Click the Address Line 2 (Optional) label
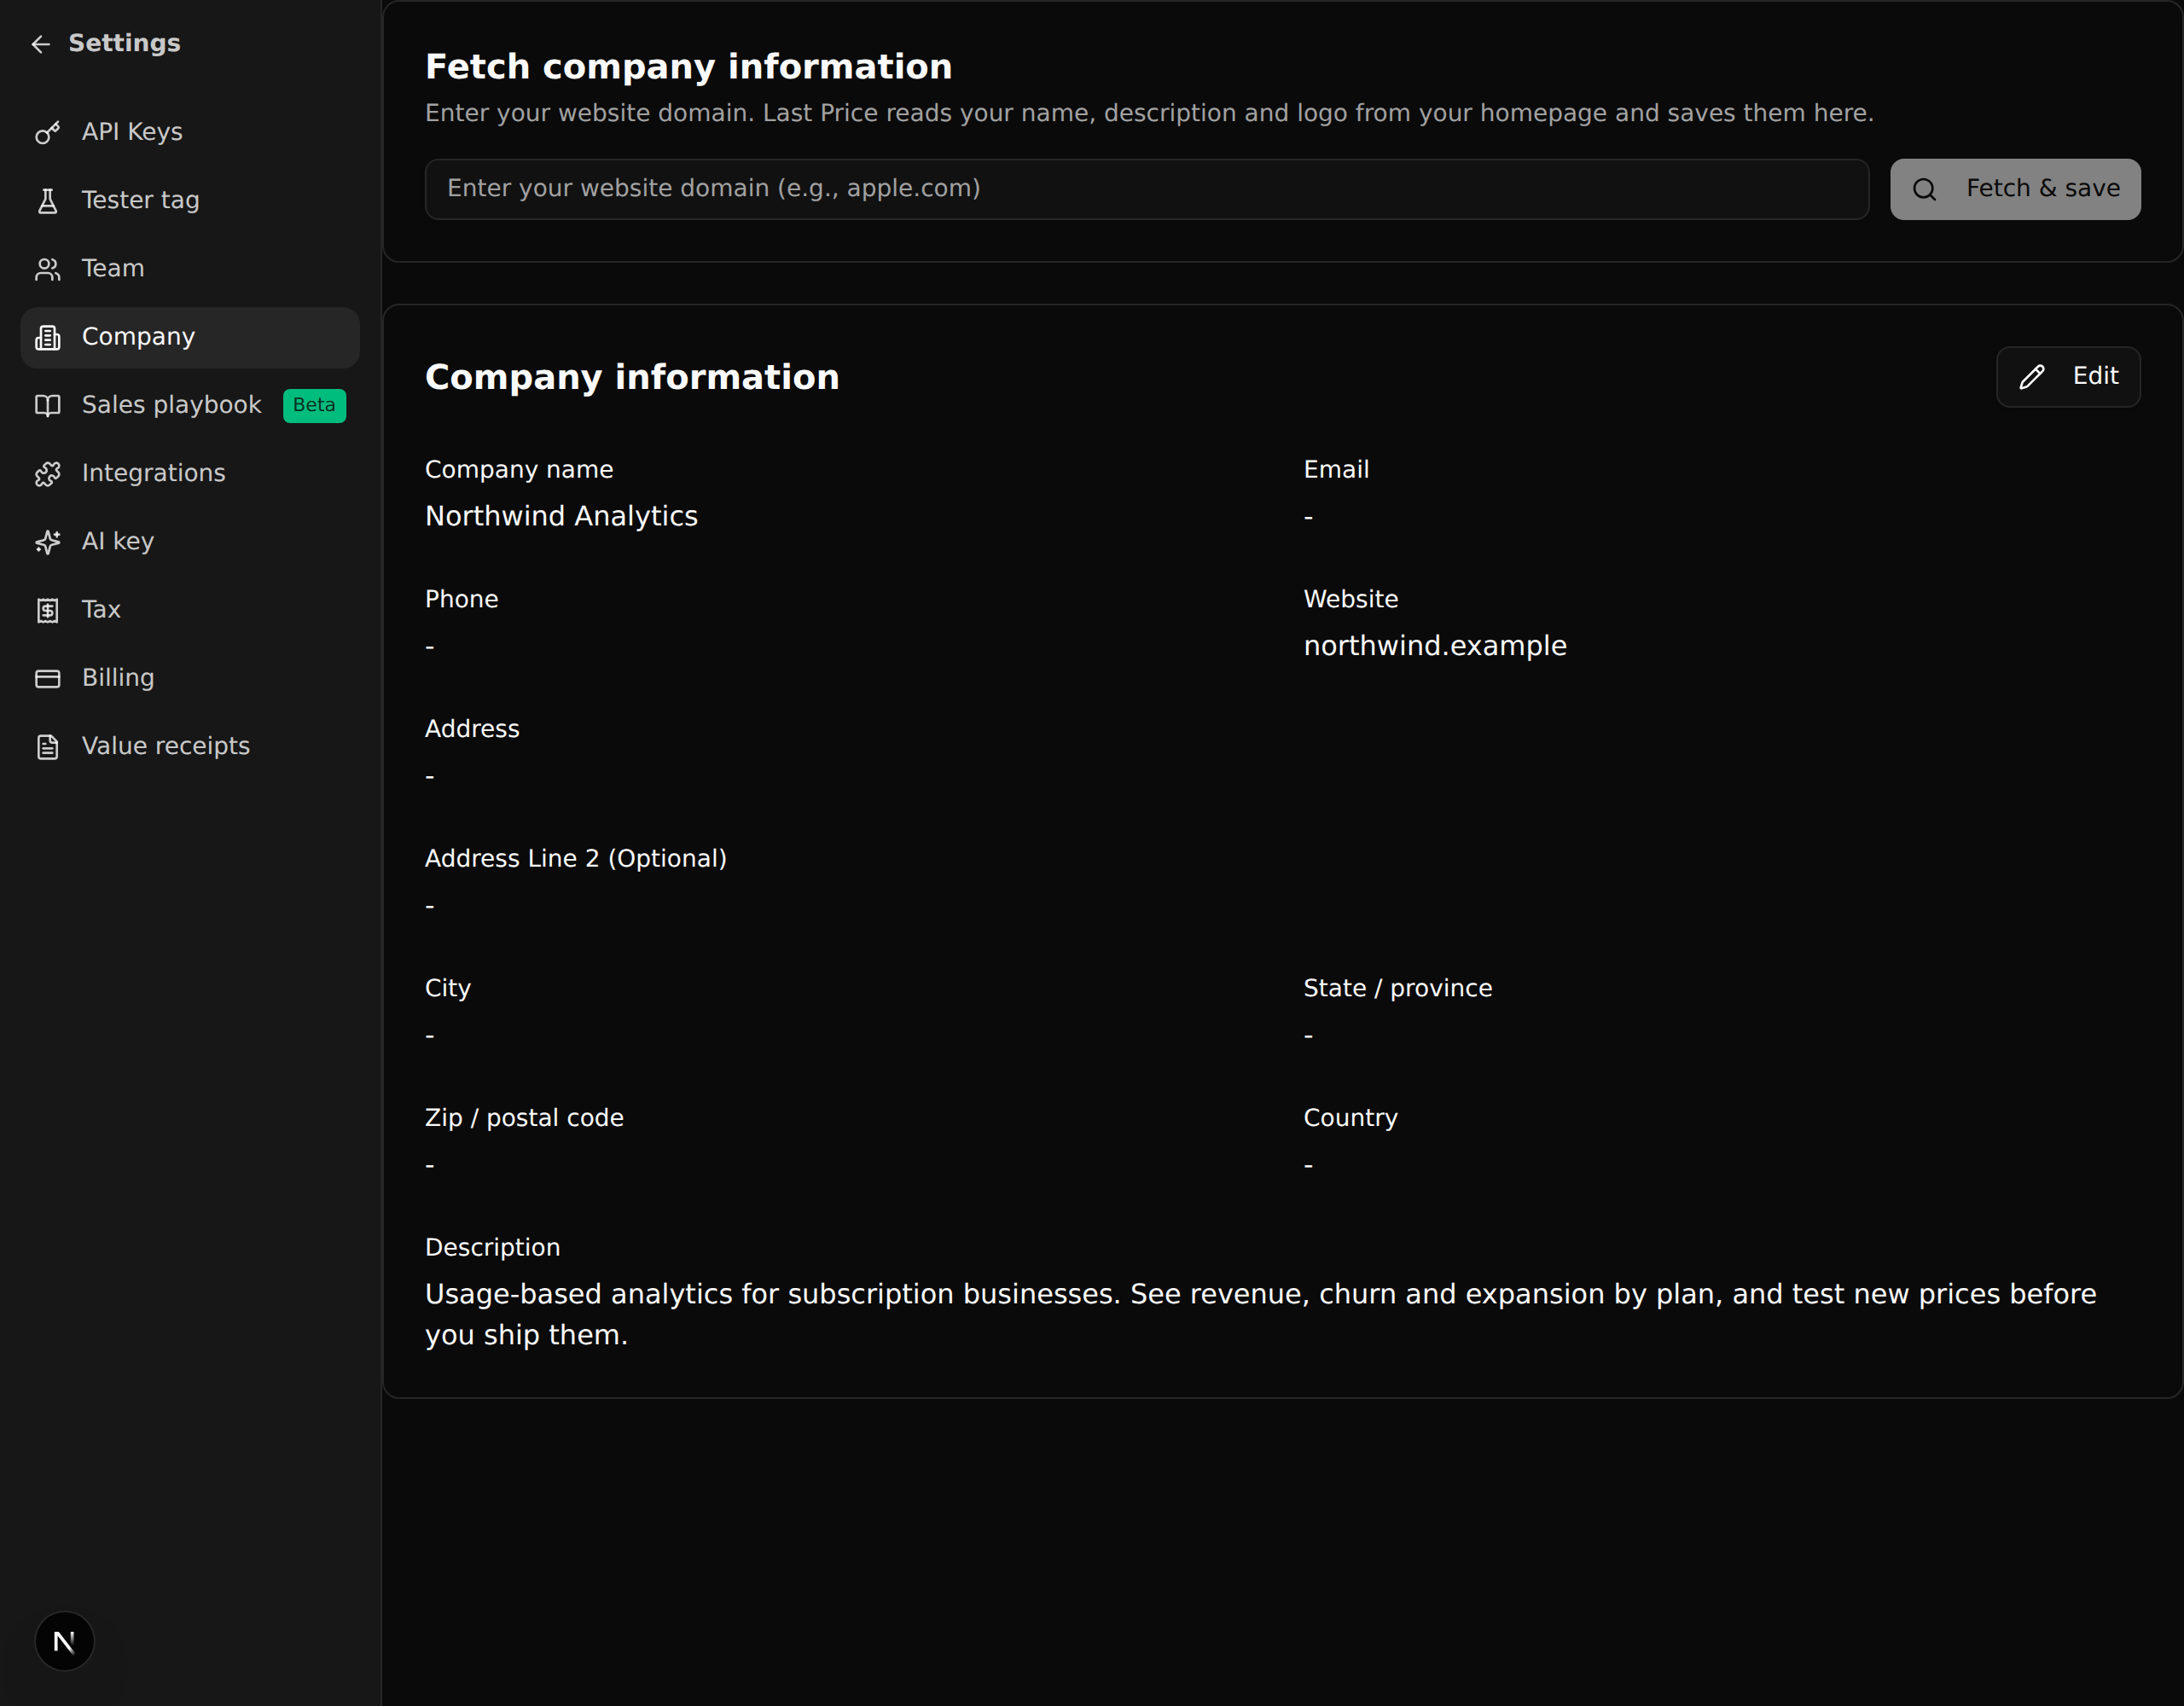2184x1706 pixels. coord(576,858)
